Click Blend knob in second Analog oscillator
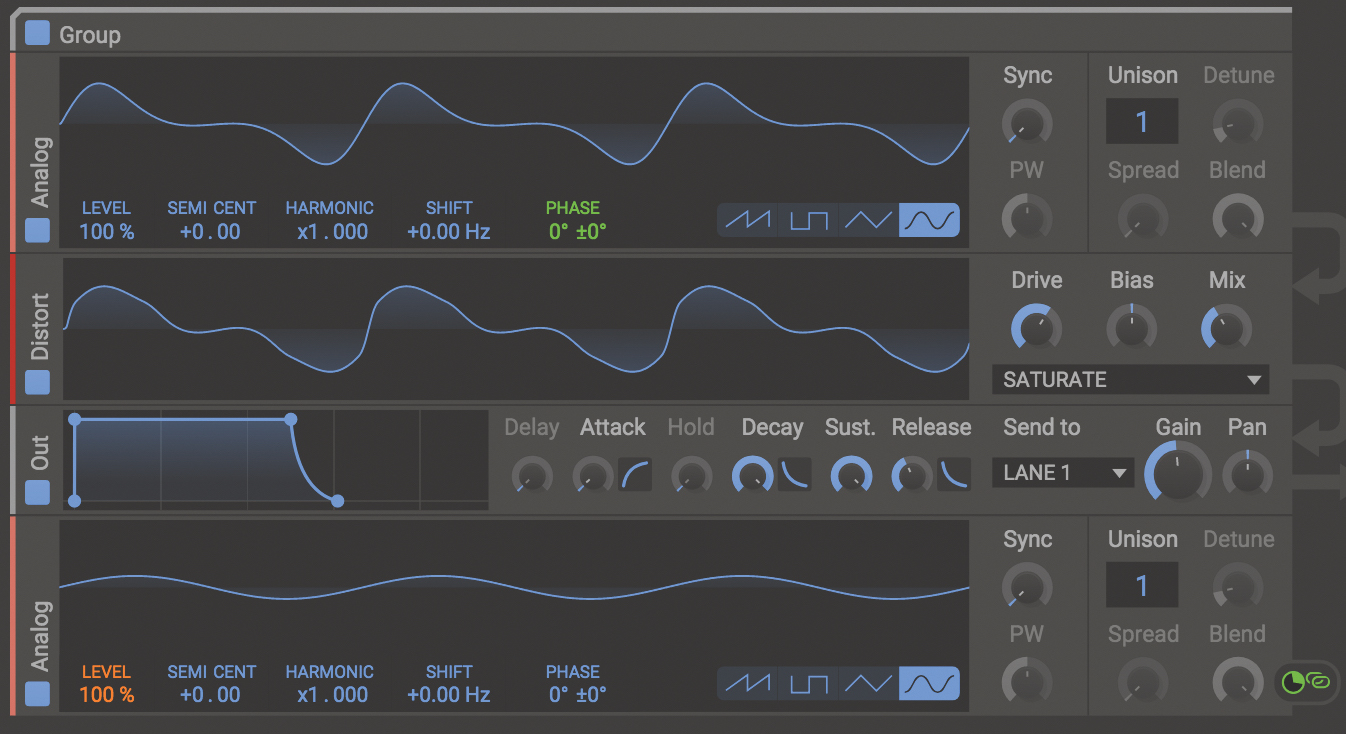 point(1237,680)
